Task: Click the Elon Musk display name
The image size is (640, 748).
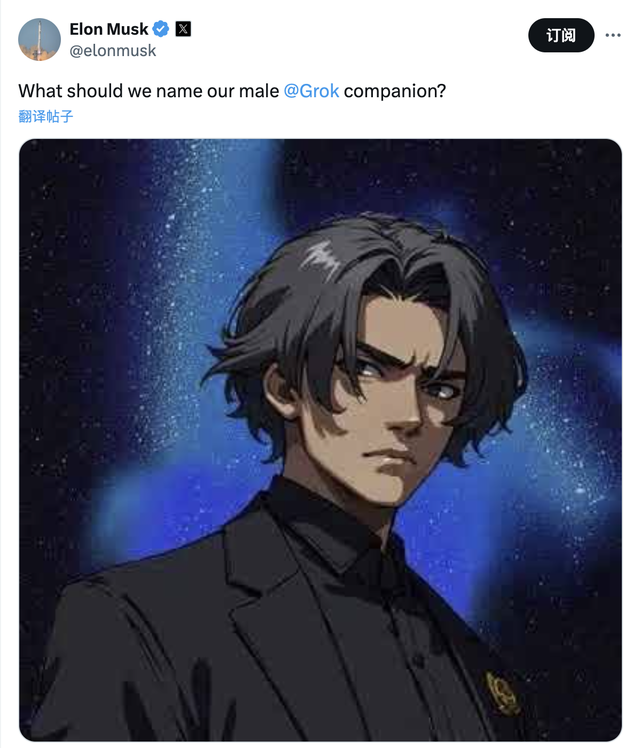Action: tap(109, 29)
